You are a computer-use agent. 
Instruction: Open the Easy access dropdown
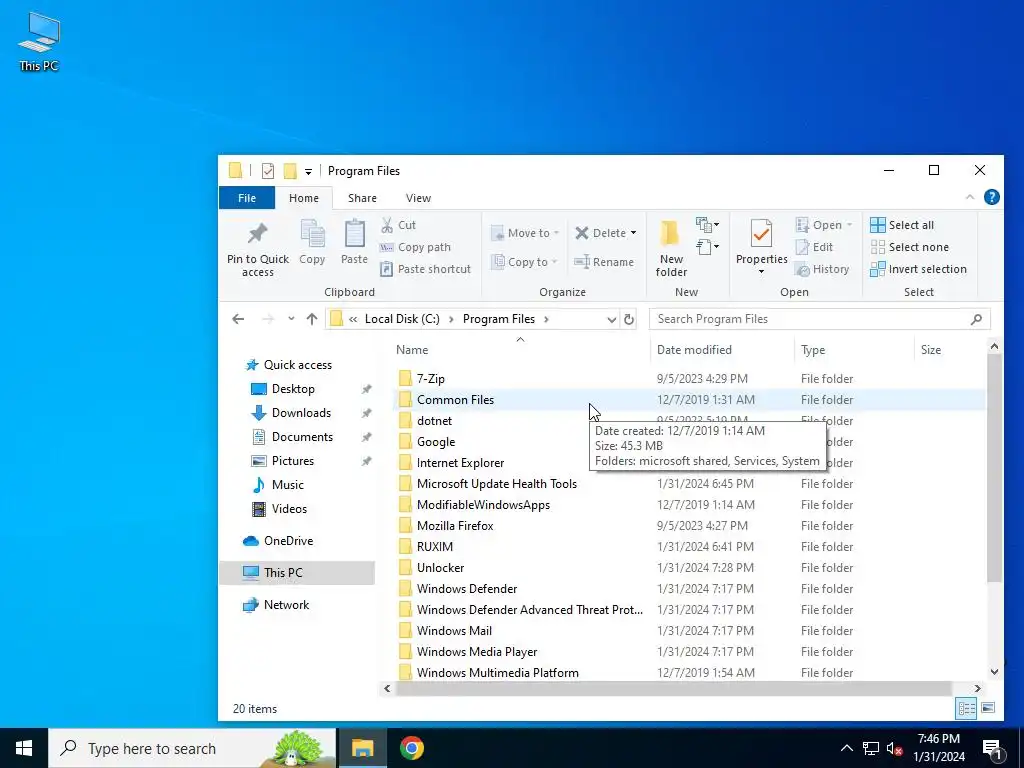click(x=707, y=246)
